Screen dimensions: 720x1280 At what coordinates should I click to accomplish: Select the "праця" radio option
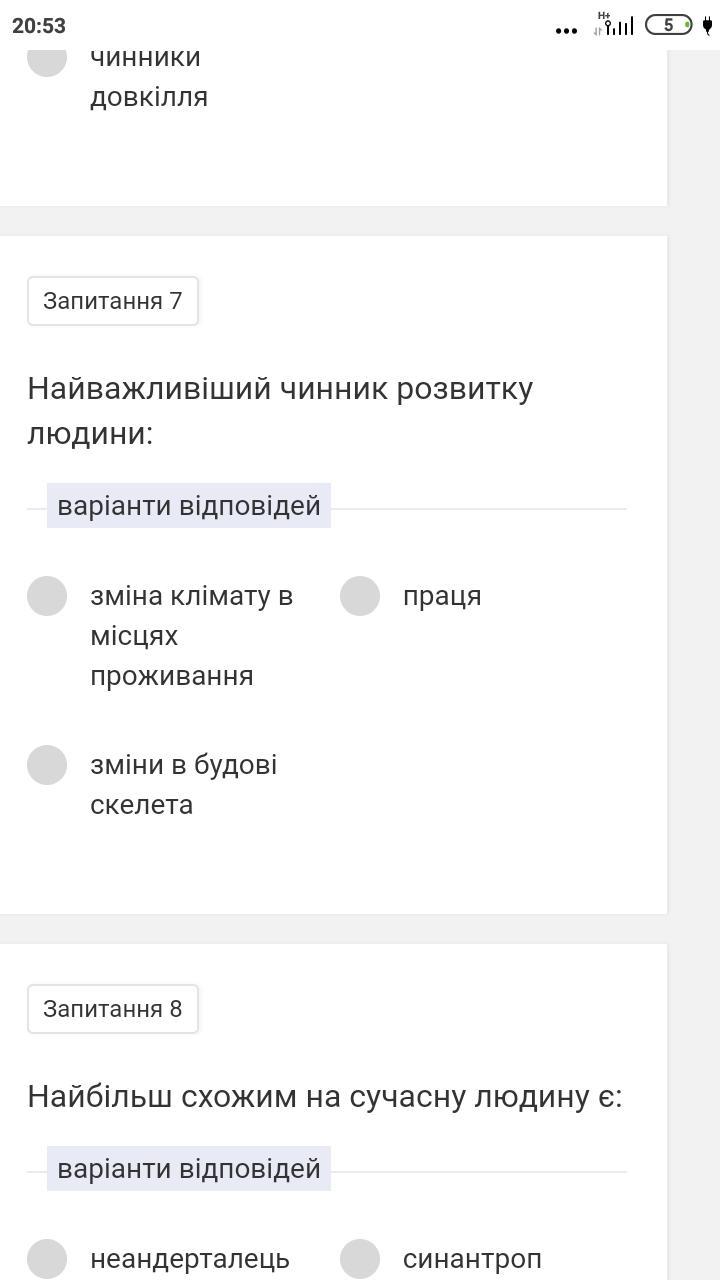[x=360, y=596]
